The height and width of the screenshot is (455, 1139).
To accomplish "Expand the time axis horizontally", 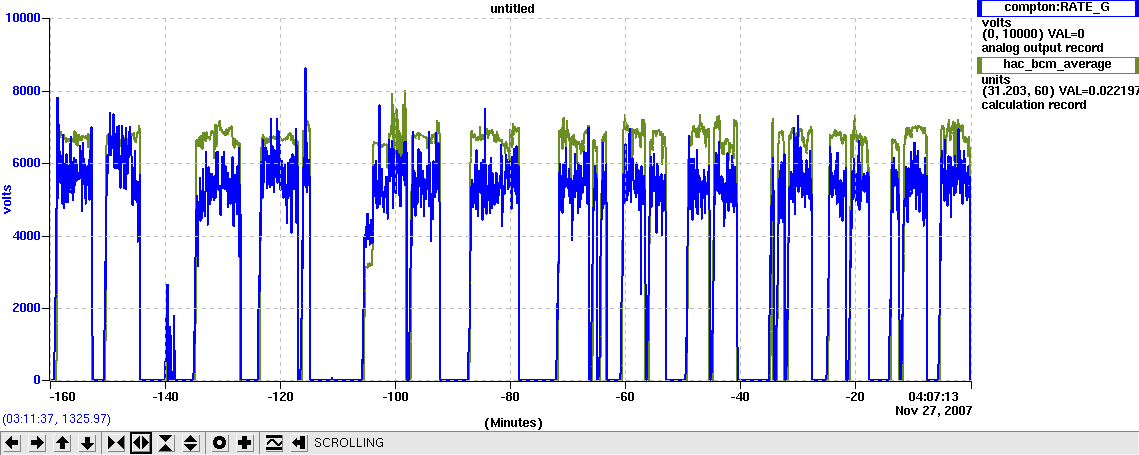I will 141,443.
